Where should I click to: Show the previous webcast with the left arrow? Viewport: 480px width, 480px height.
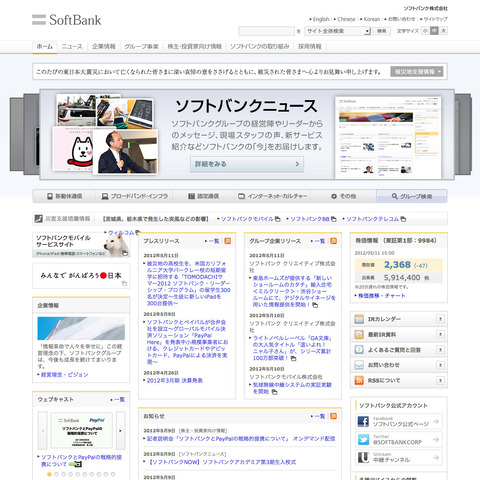tap(43, 431)
